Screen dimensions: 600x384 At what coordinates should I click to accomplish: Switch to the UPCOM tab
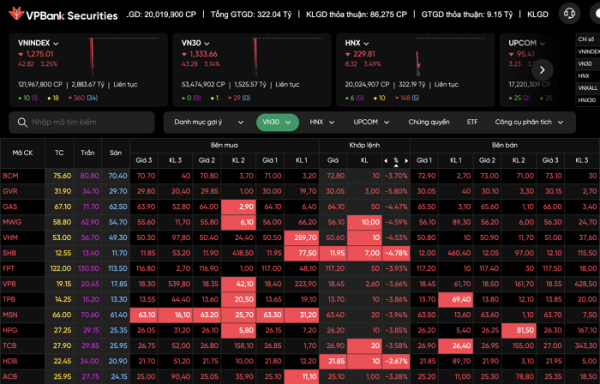point(371,122)
